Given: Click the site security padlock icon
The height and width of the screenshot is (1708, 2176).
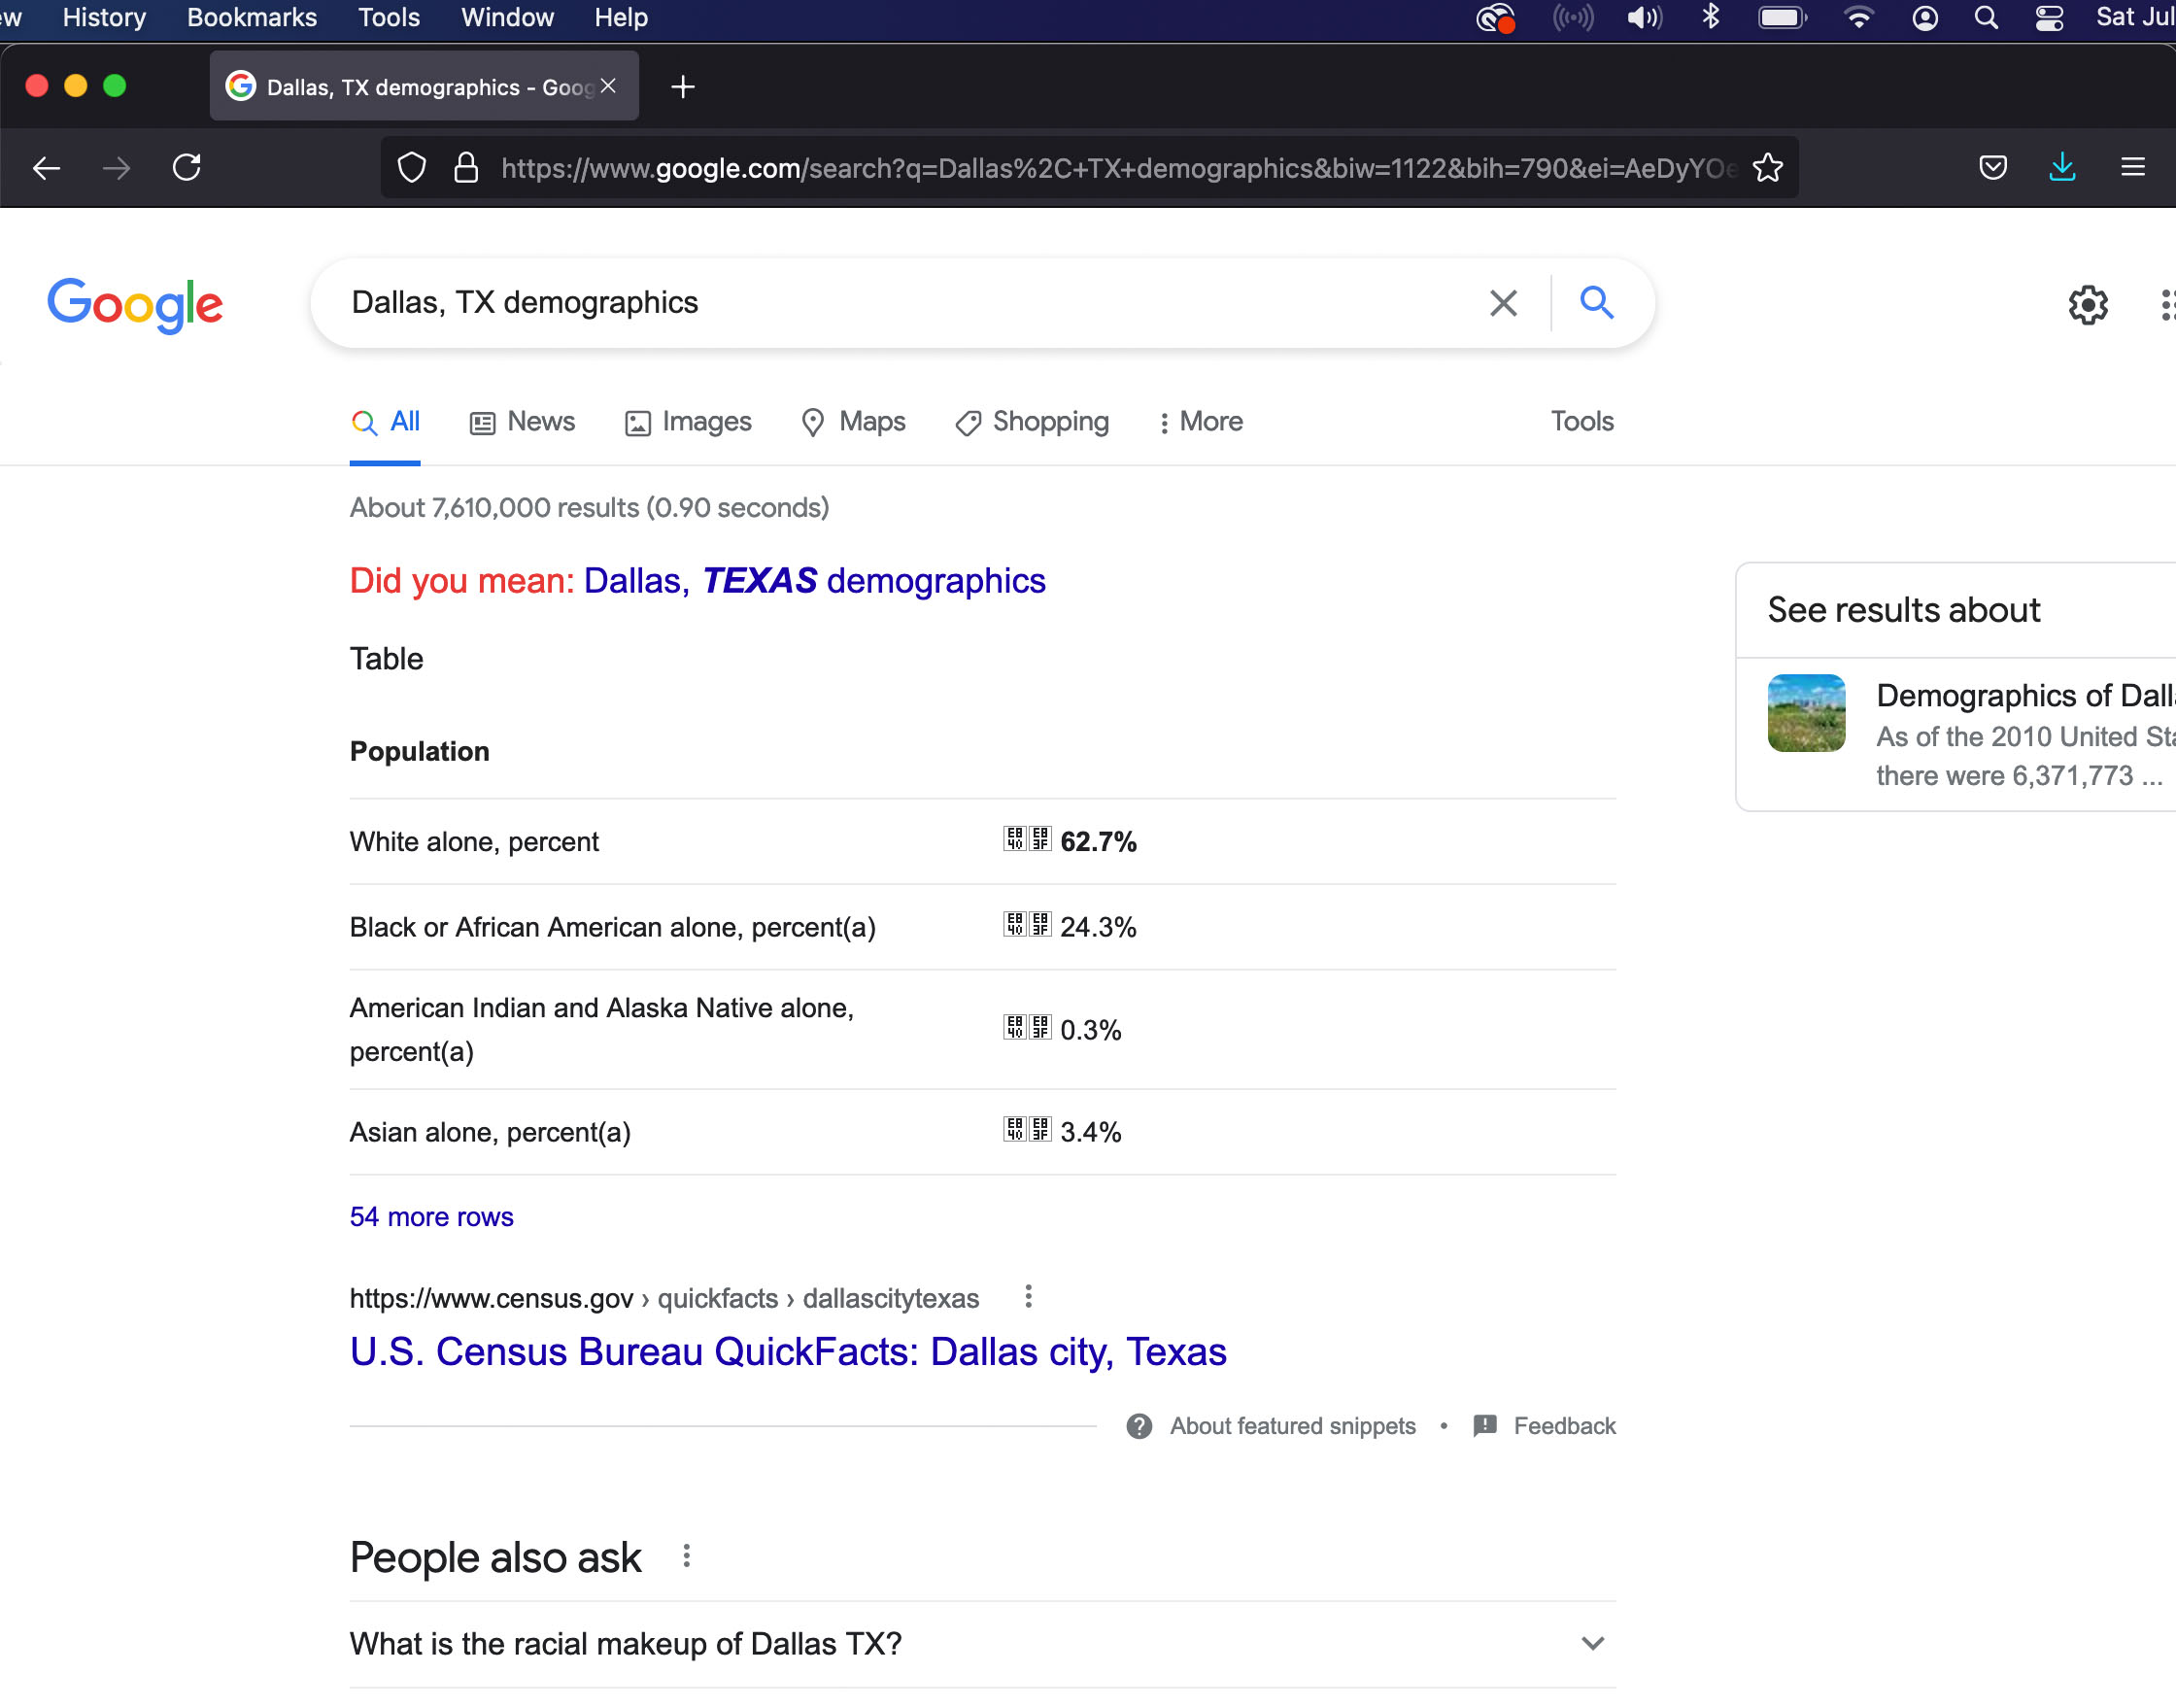Looking at the screenshot, I should pyautogui.click(x=466, y=168).
